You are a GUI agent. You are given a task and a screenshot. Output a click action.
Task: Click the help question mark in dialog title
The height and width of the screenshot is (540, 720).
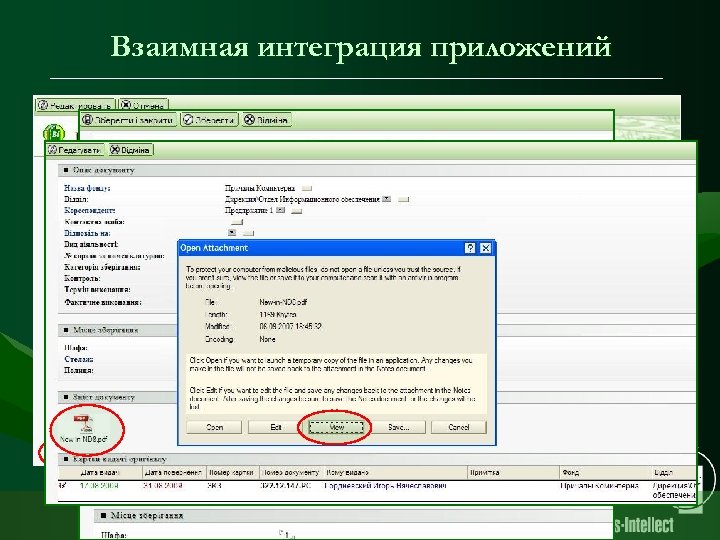(470, 248)
